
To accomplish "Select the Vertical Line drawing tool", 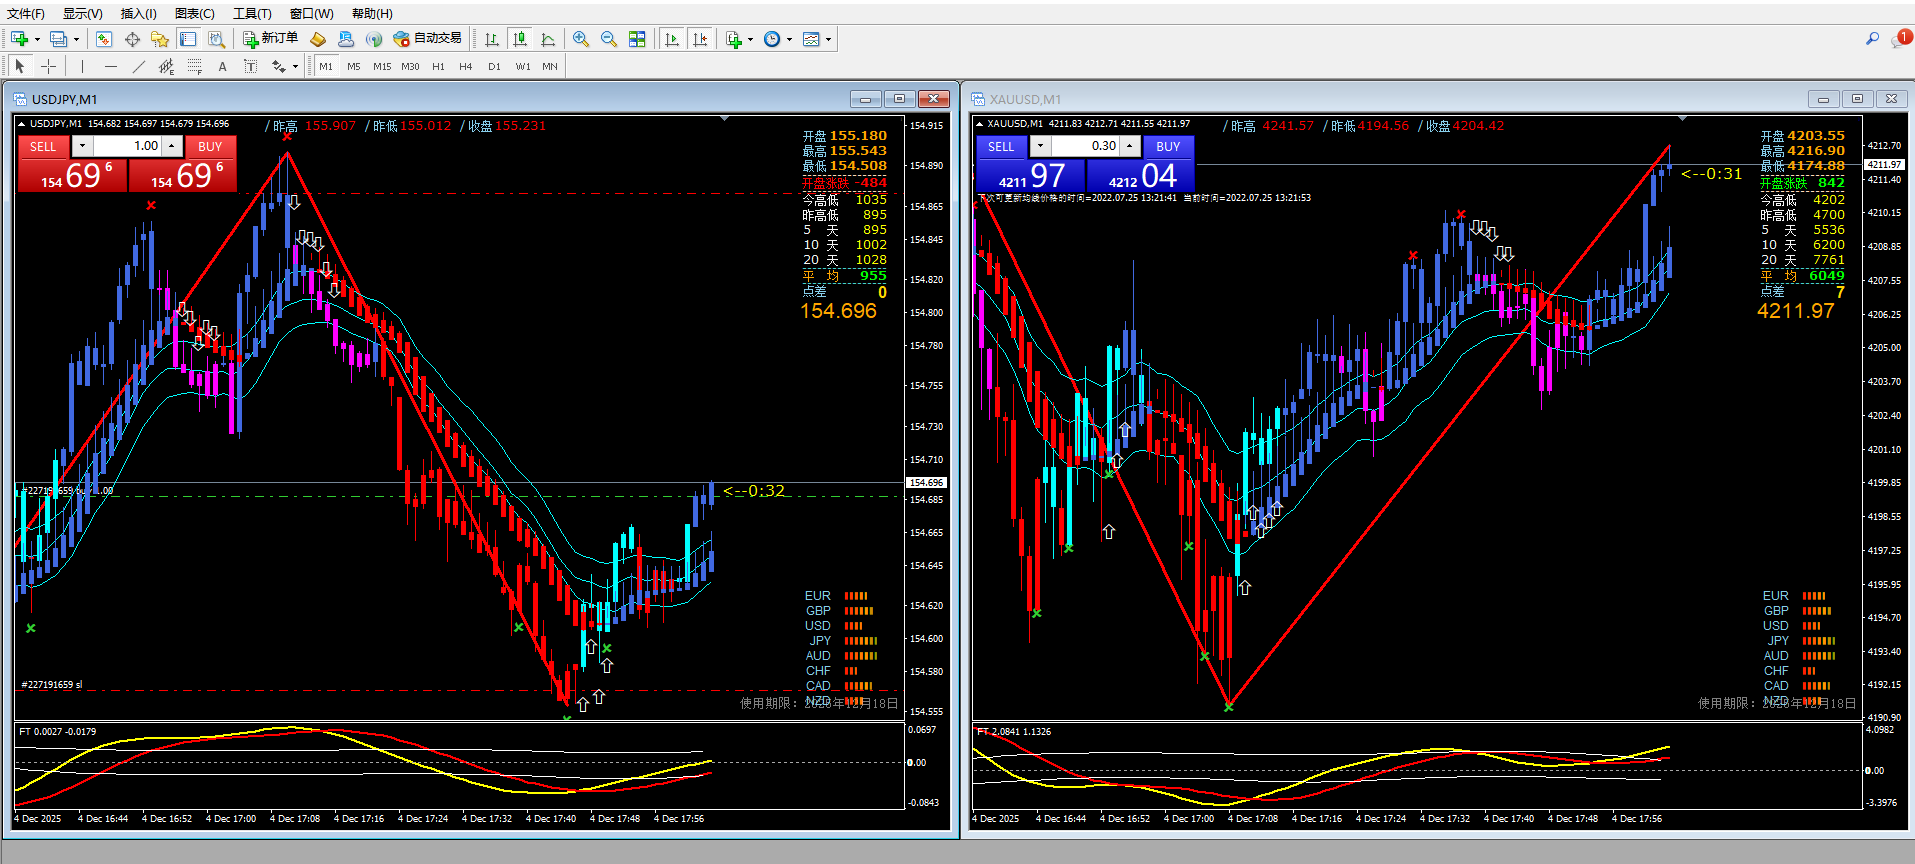I will point(82,66).
